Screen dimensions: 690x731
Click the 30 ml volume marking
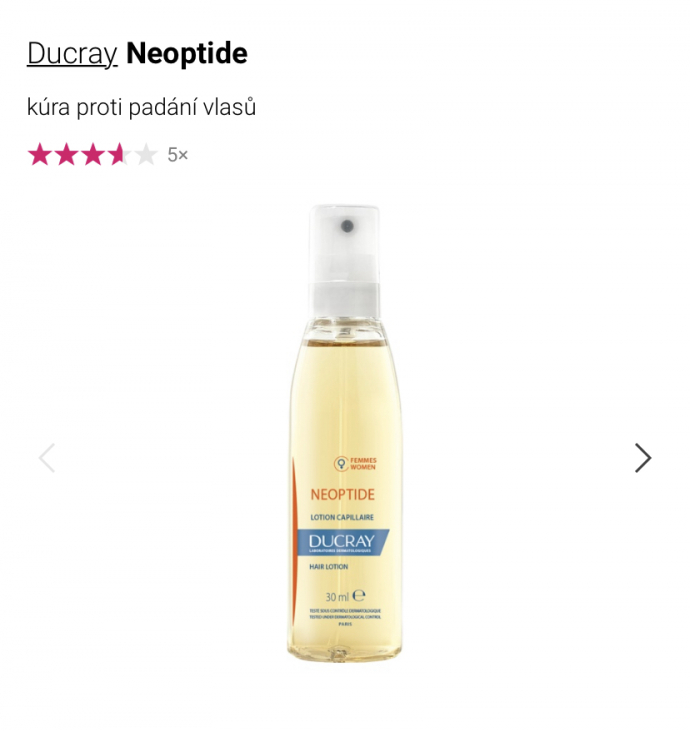point(337,597)
